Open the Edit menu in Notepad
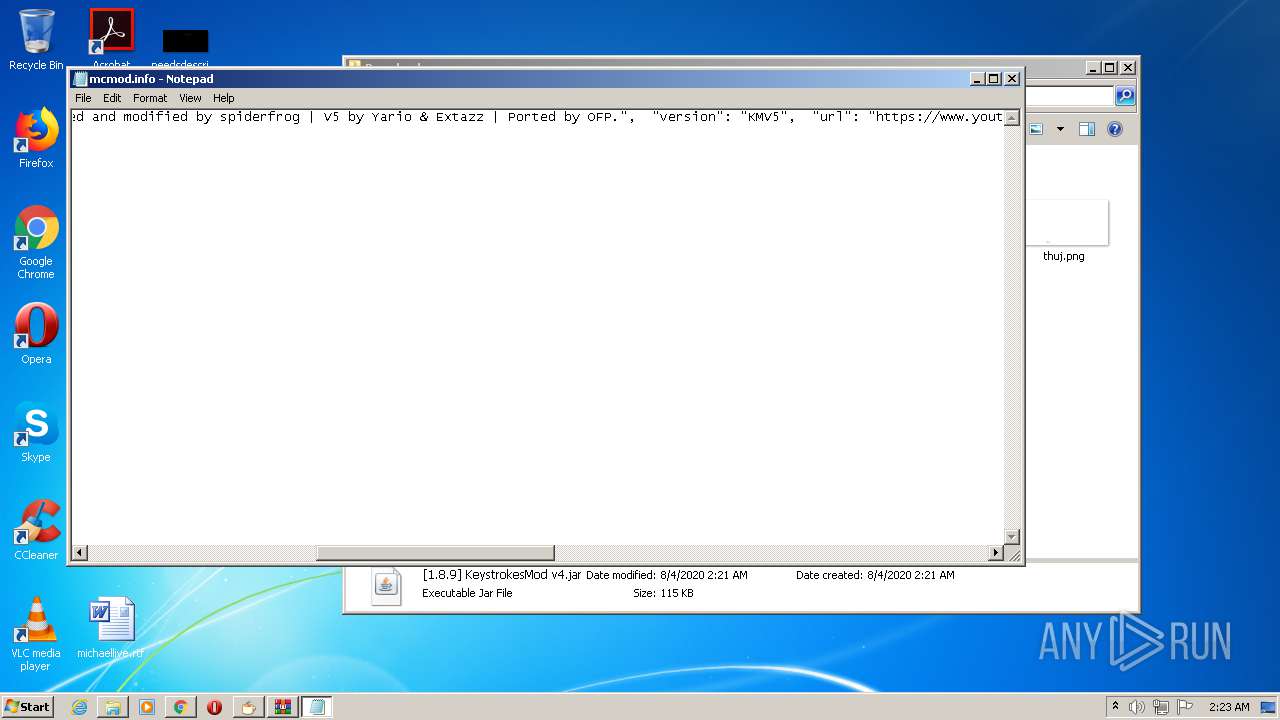 click(112, 98)
